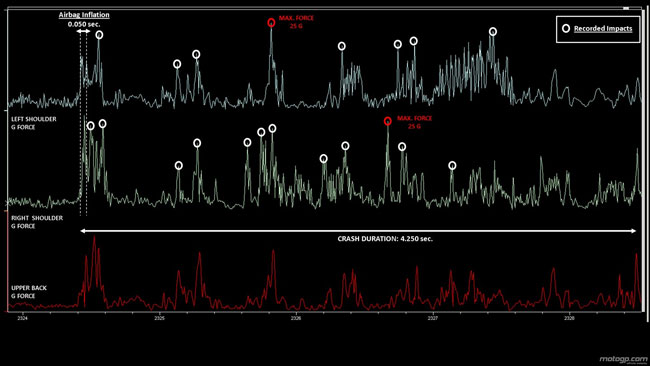Click the 2324 time axis tick label
This screenshot has height=366, width=650.
[x=22, y=318]
